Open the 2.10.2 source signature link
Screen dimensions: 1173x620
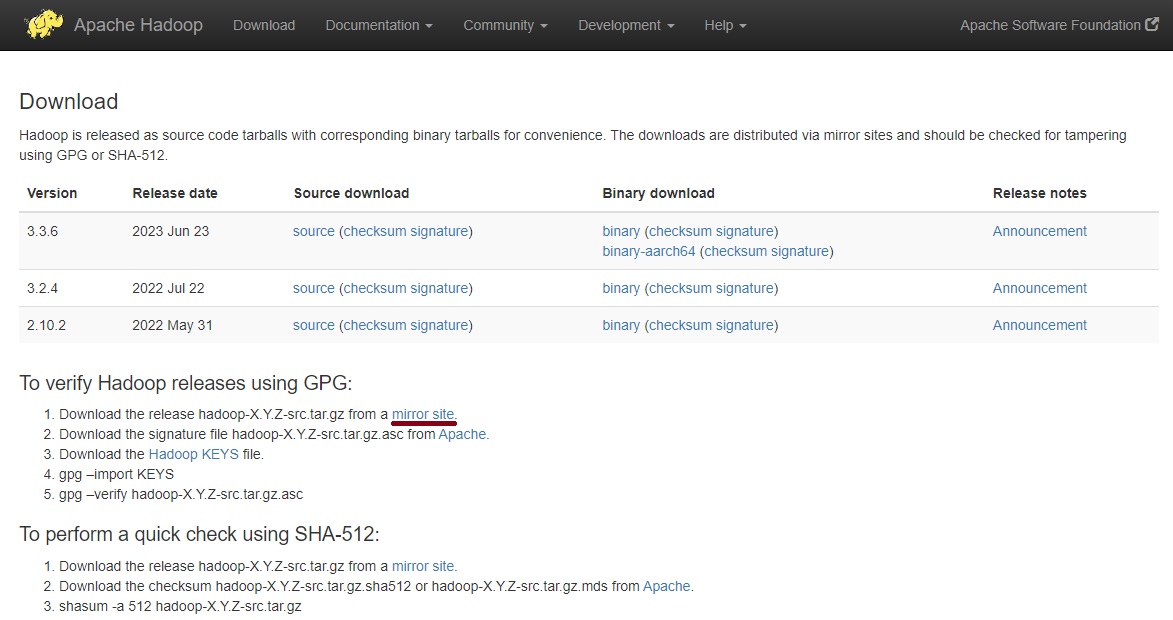439,325
